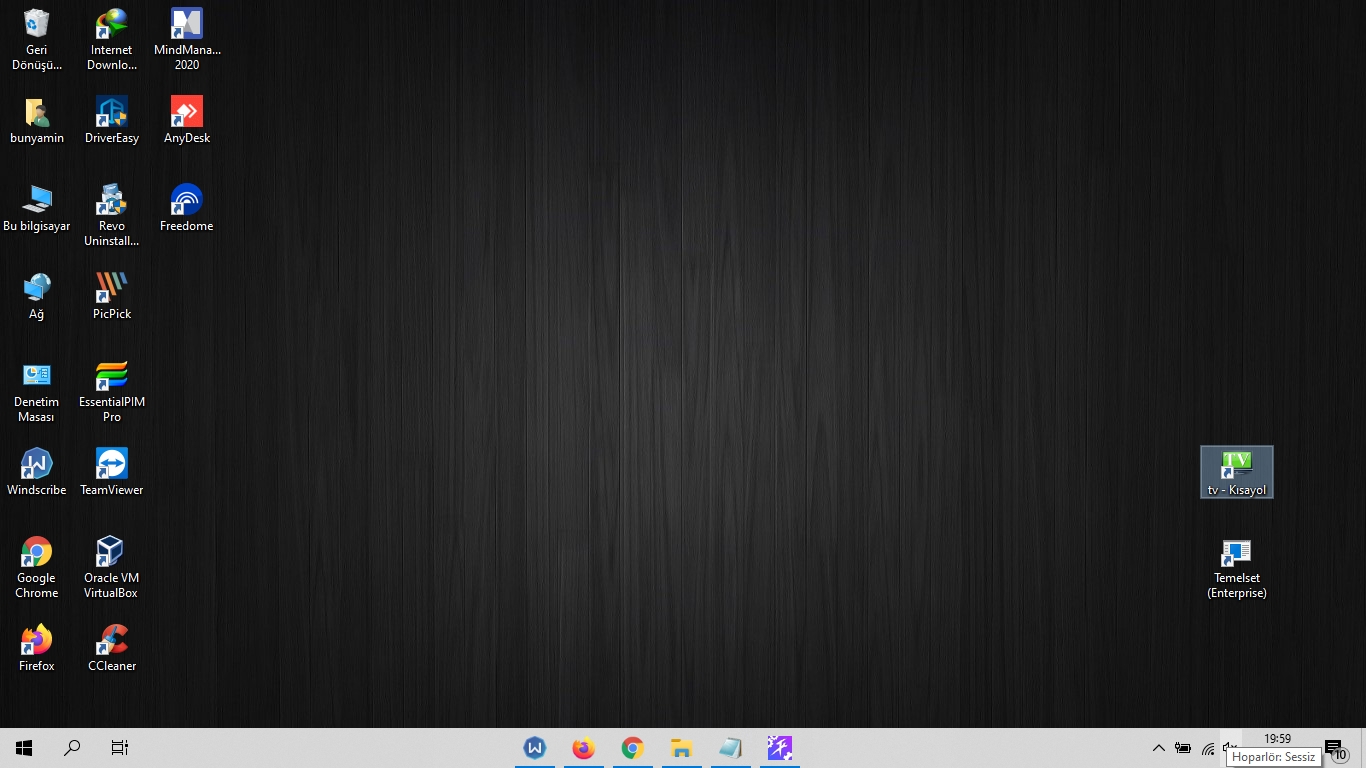Select the PicPick shortcut icon
1366x768 pixels.
click(112, 297)
